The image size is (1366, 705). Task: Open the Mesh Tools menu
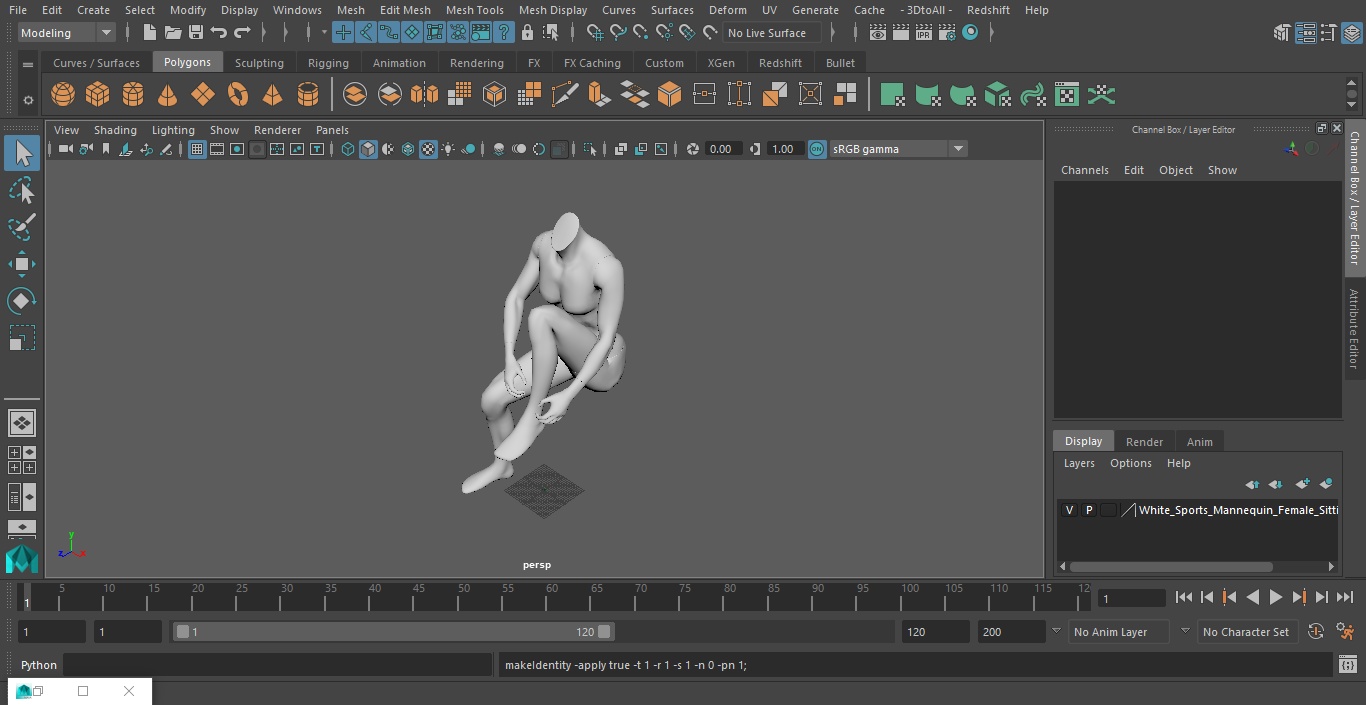[x=474, y=10]
